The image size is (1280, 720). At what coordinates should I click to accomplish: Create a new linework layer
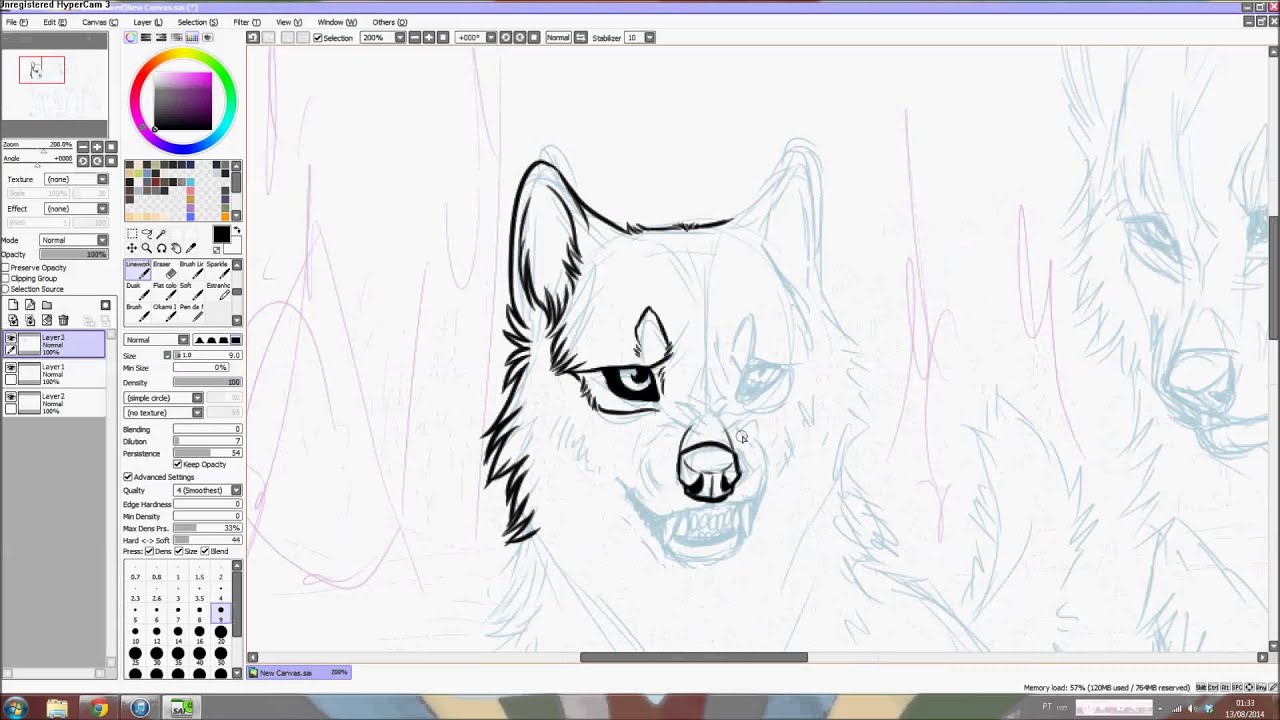coord(30,305)
